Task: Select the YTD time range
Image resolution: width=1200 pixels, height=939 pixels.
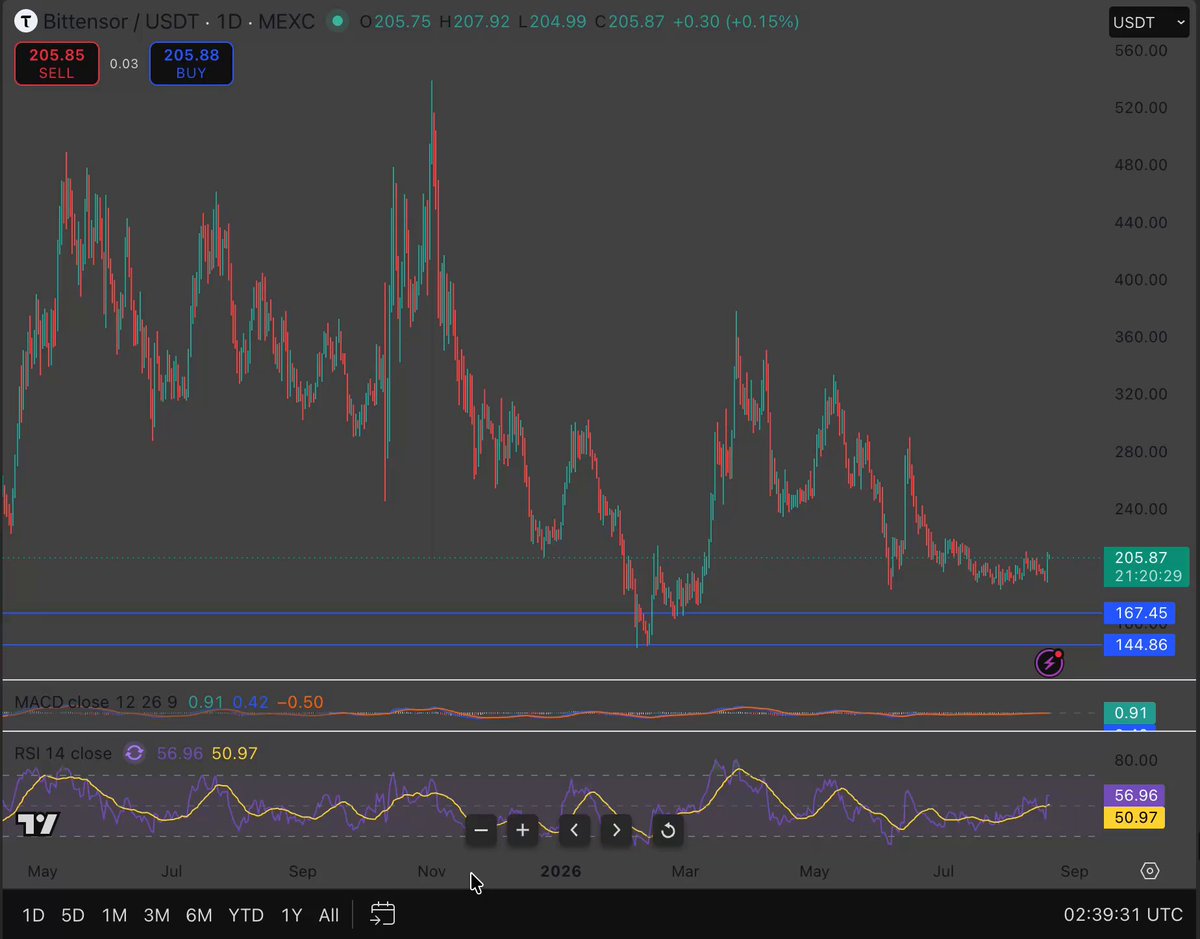Action: 246,915
